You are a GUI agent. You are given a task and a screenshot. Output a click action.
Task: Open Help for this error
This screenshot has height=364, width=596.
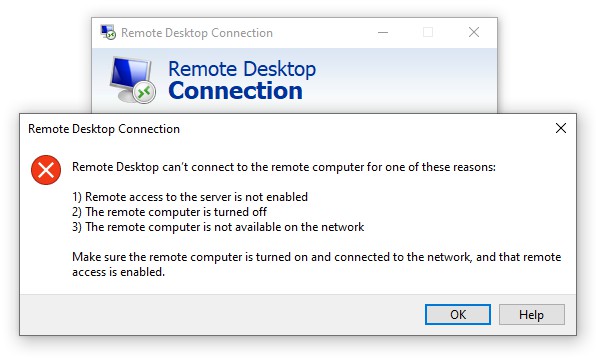click(x=531, y=315)
